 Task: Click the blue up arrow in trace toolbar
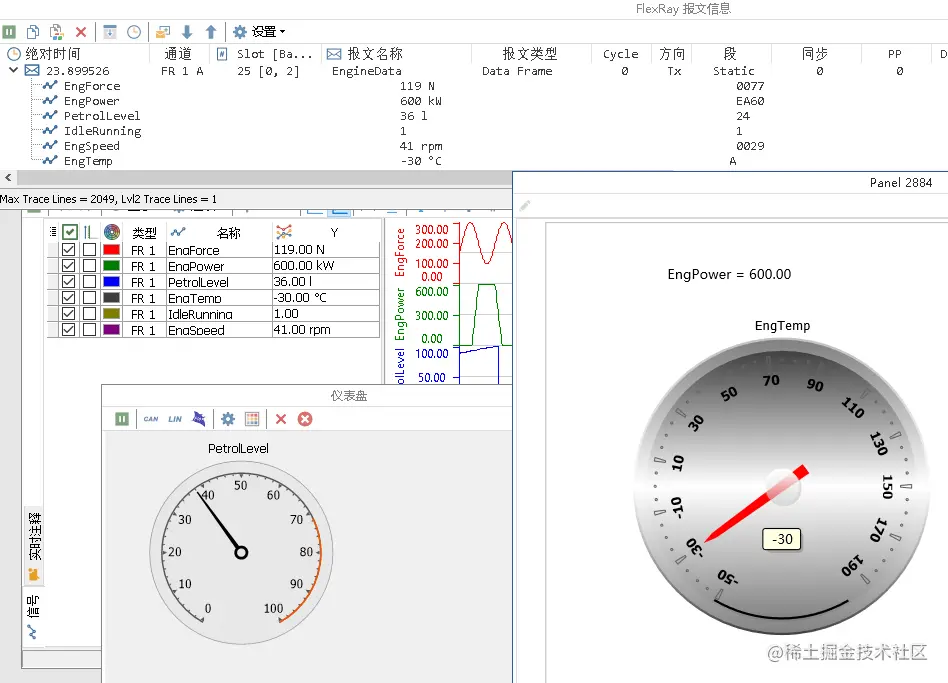click(211, 32)
